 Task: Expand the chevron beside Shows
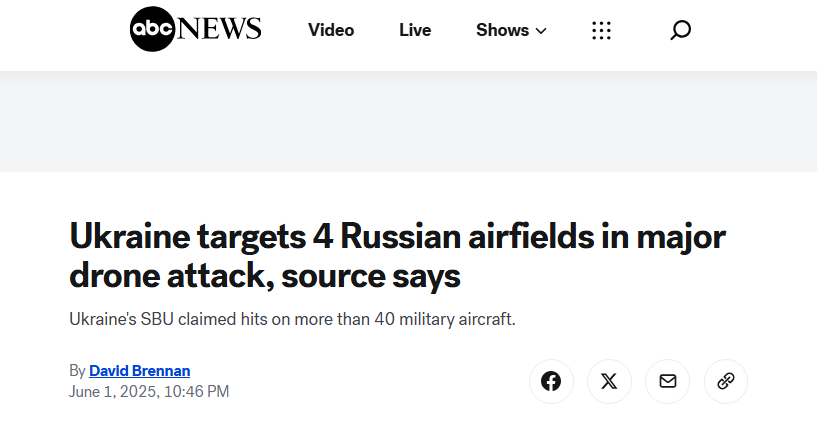coord(541,31)
